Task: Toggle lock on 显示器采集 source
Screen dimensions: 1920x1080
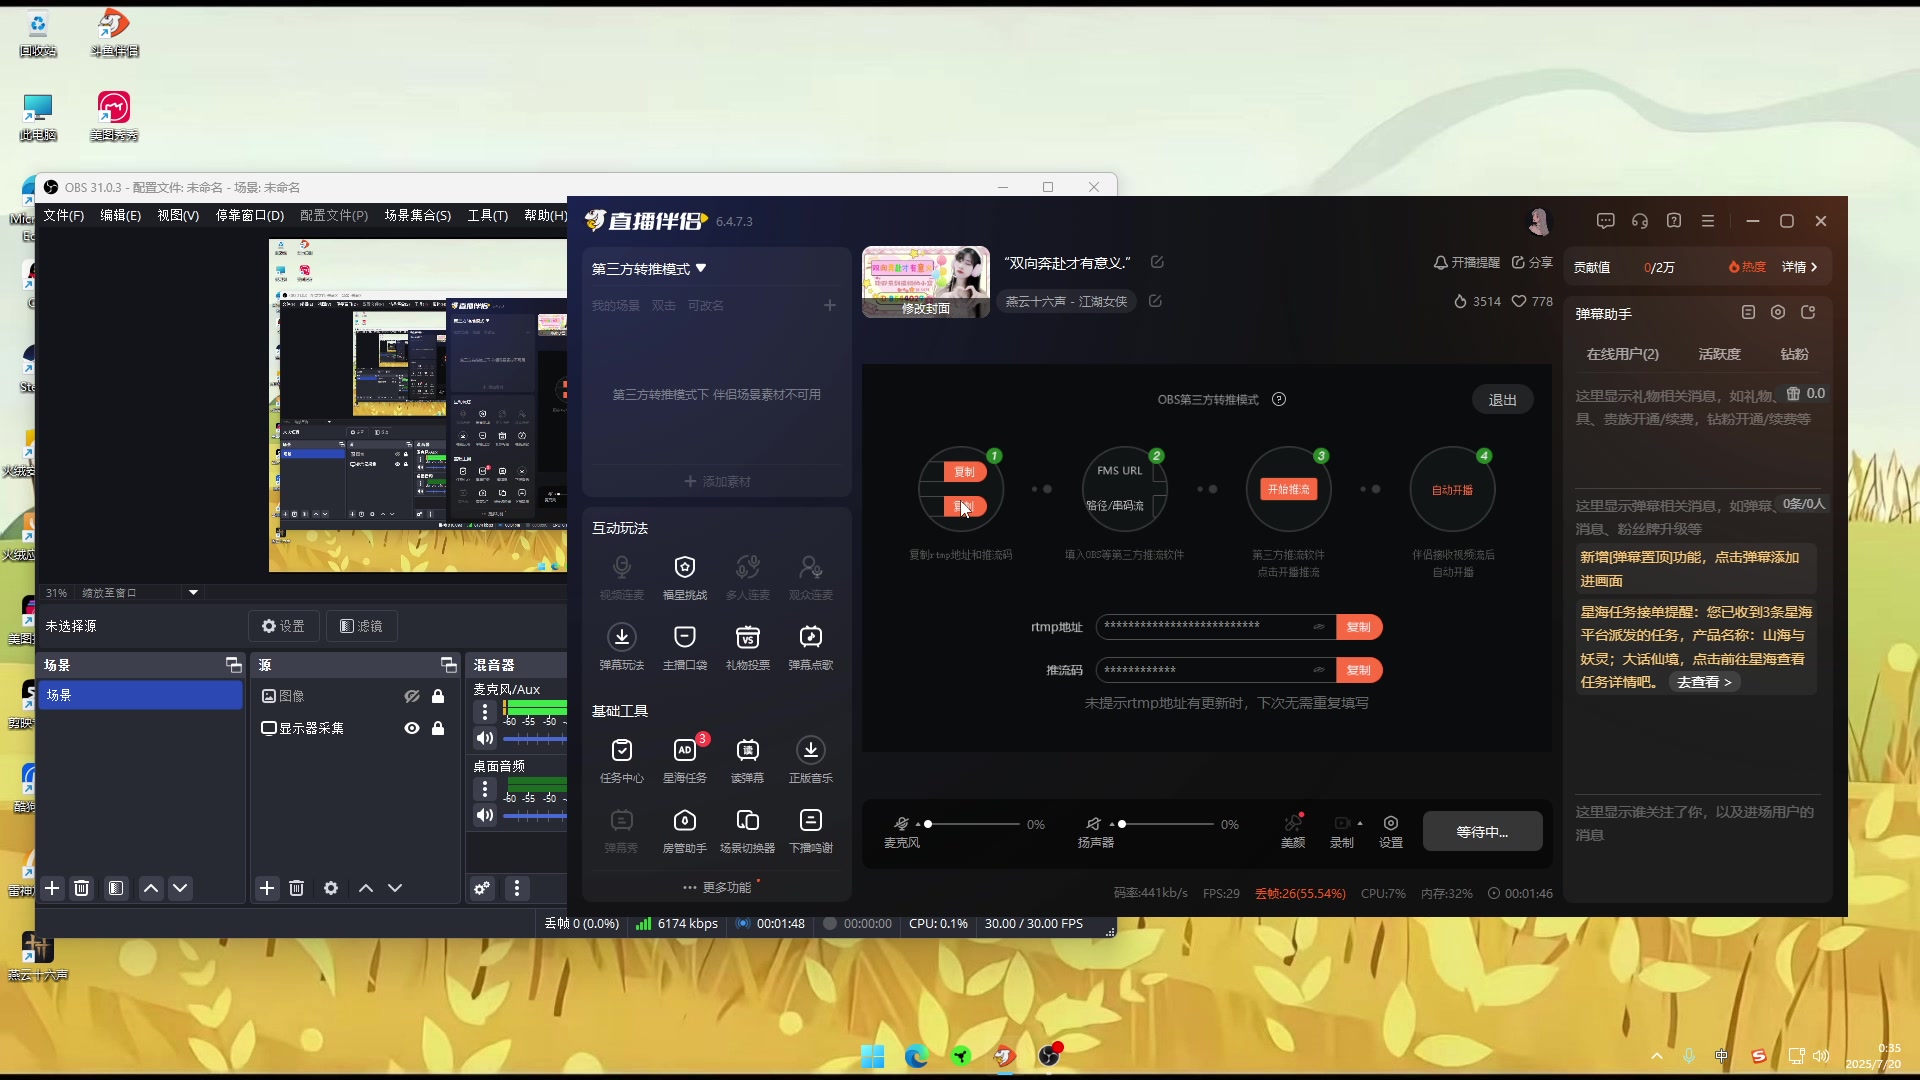Action: 438,728
